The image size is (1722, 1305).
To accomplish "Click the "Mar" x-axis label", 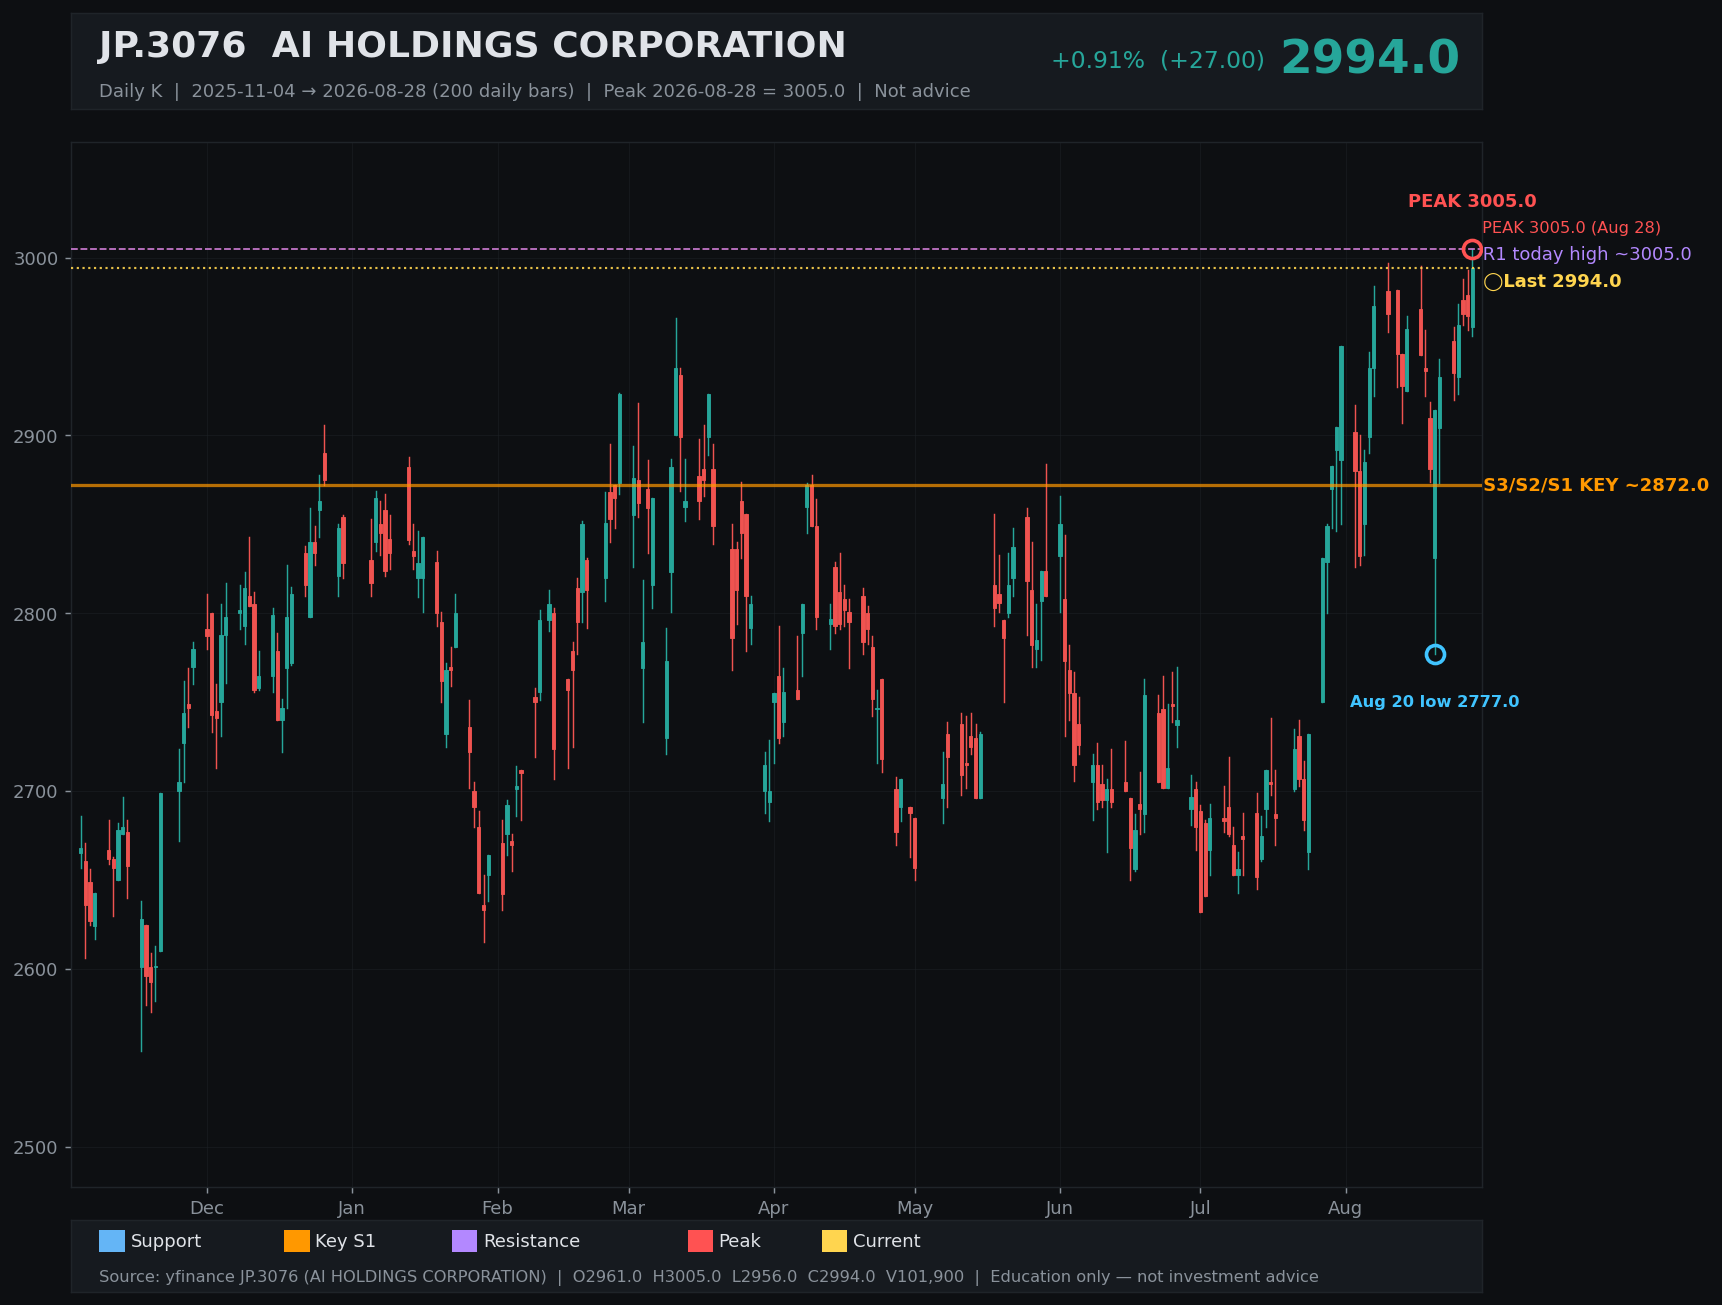I will pyautogui.click(x=628, y=1208).
